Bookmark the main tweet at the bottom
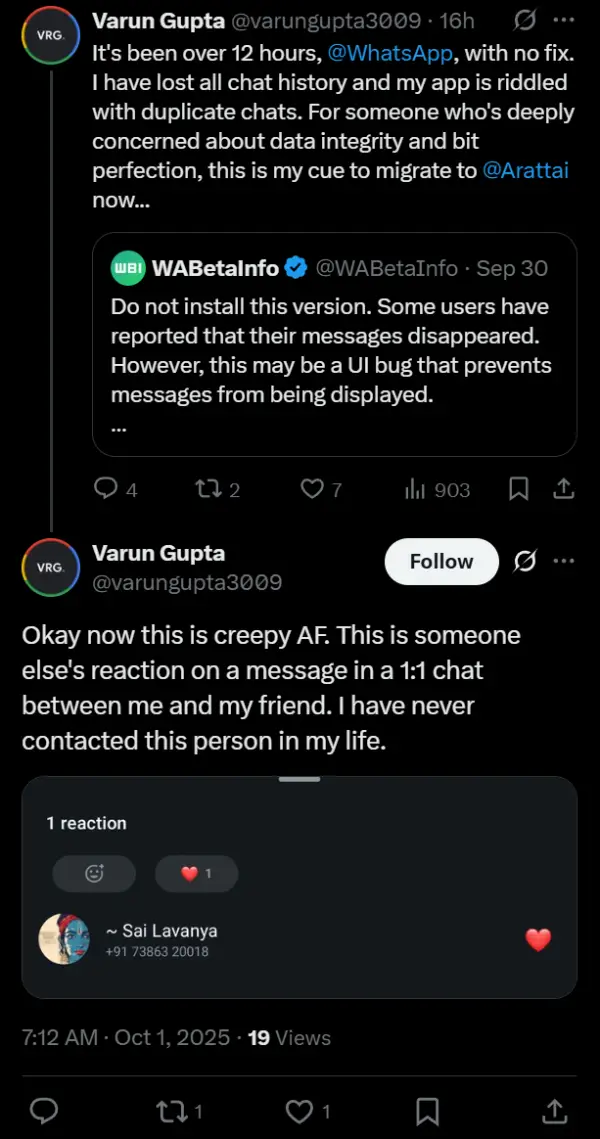600x1139 pixels. coord(427,1110)
